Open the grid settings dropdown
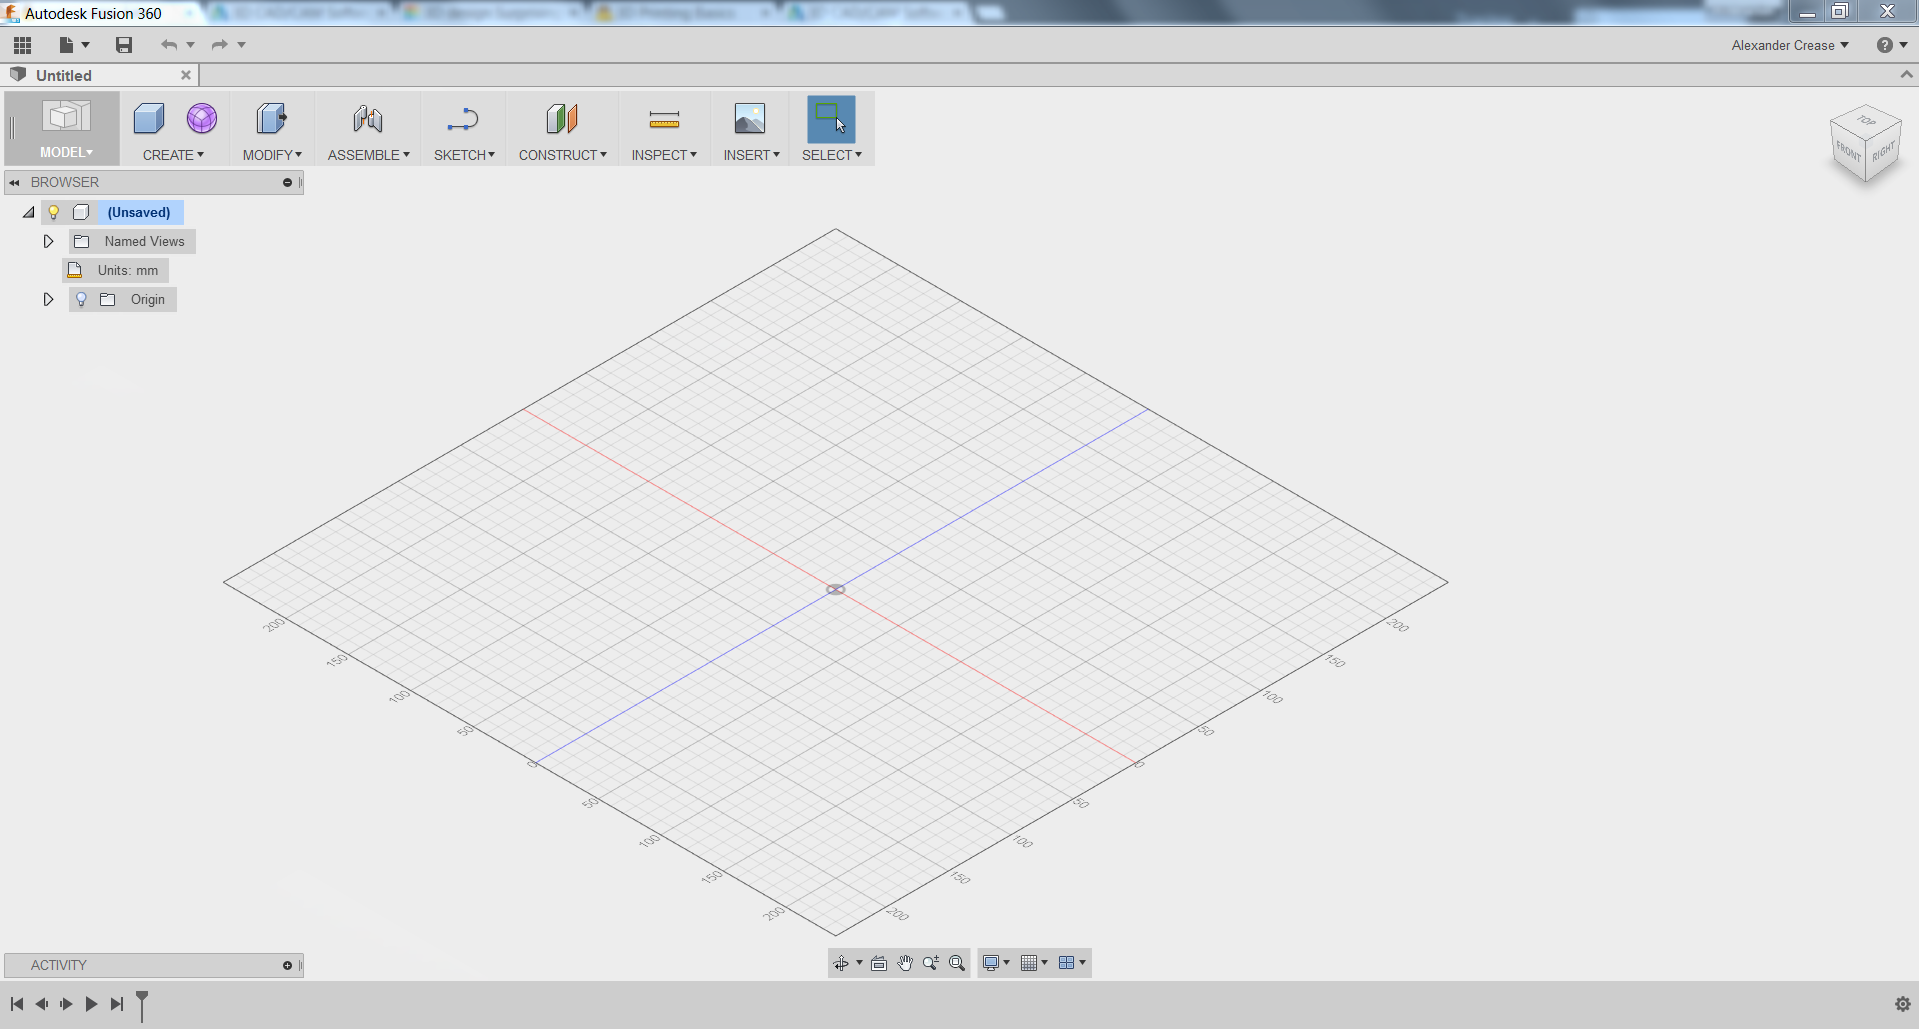This screenshot has width=1919, height=1029. coord(1045,963)
